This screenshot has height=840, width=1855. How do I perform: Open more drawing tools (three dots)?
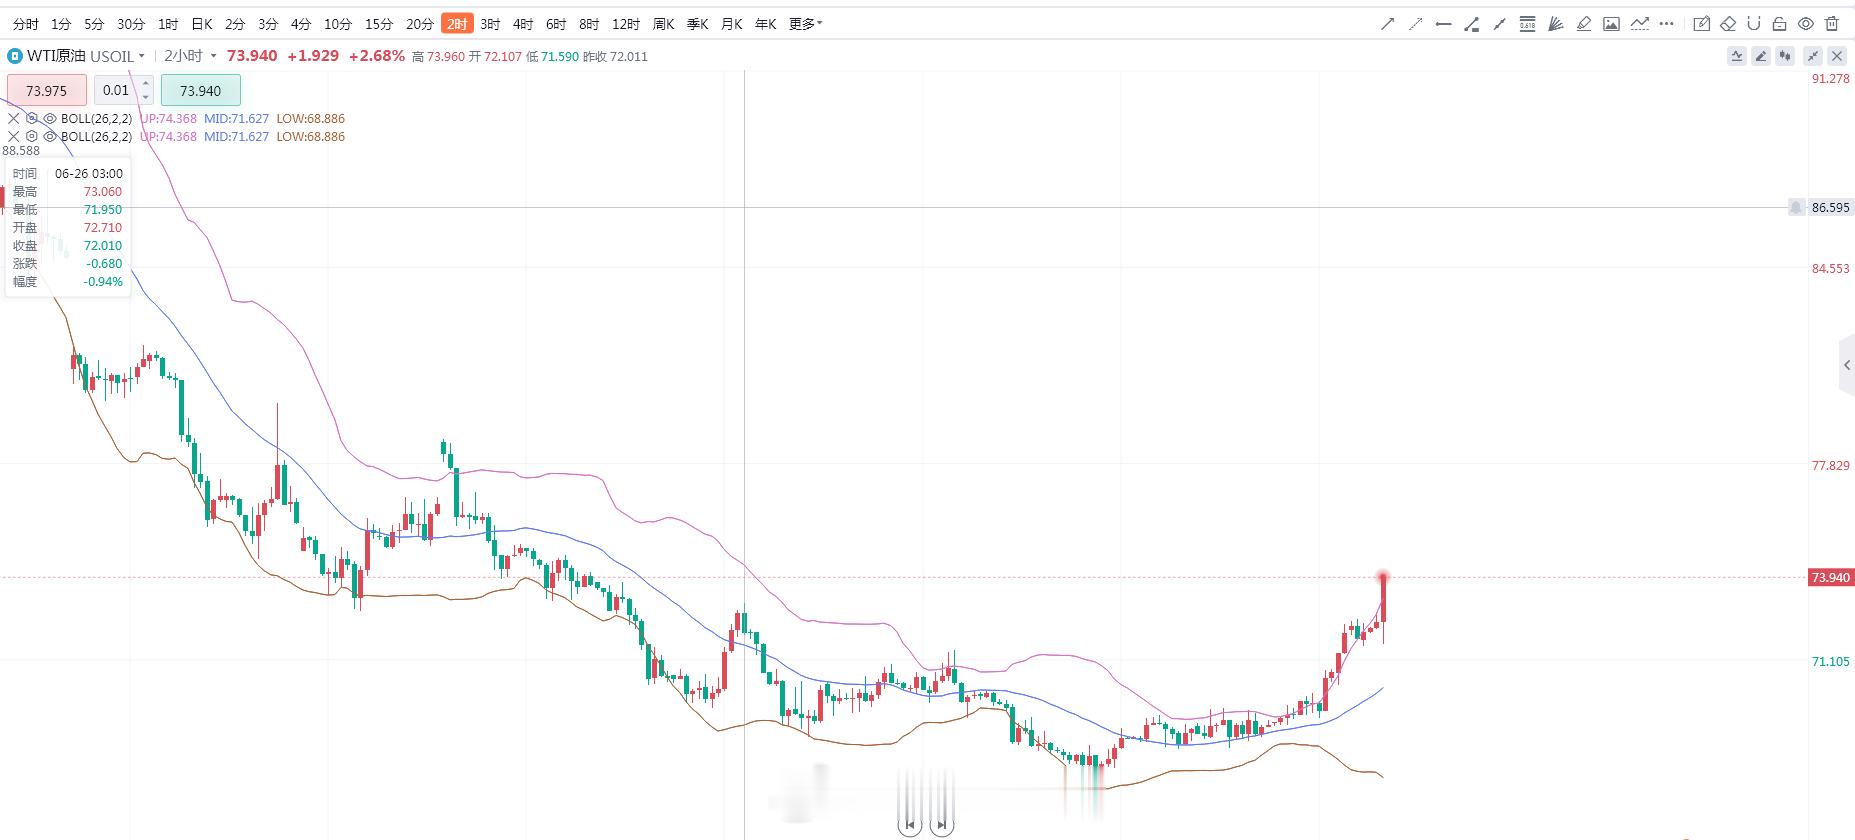(1666, 24)
